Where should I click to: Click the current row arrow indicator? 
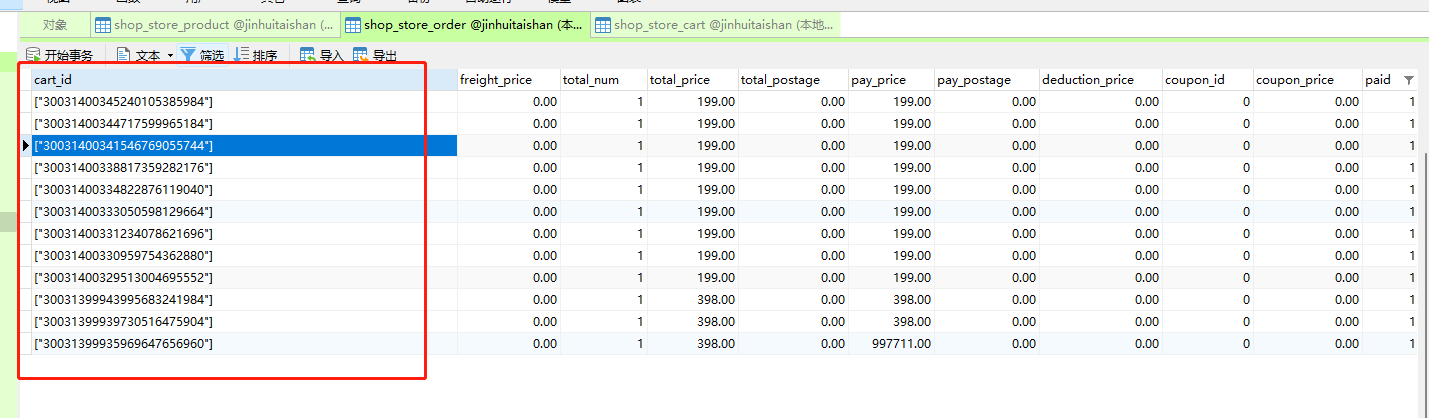26,146
